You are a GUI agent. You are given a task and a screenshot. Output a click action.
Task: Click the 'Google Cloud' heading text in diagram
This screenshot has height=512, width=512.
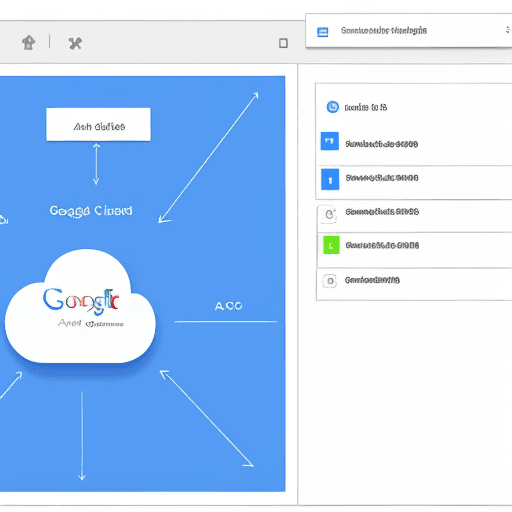click(91, 211)
